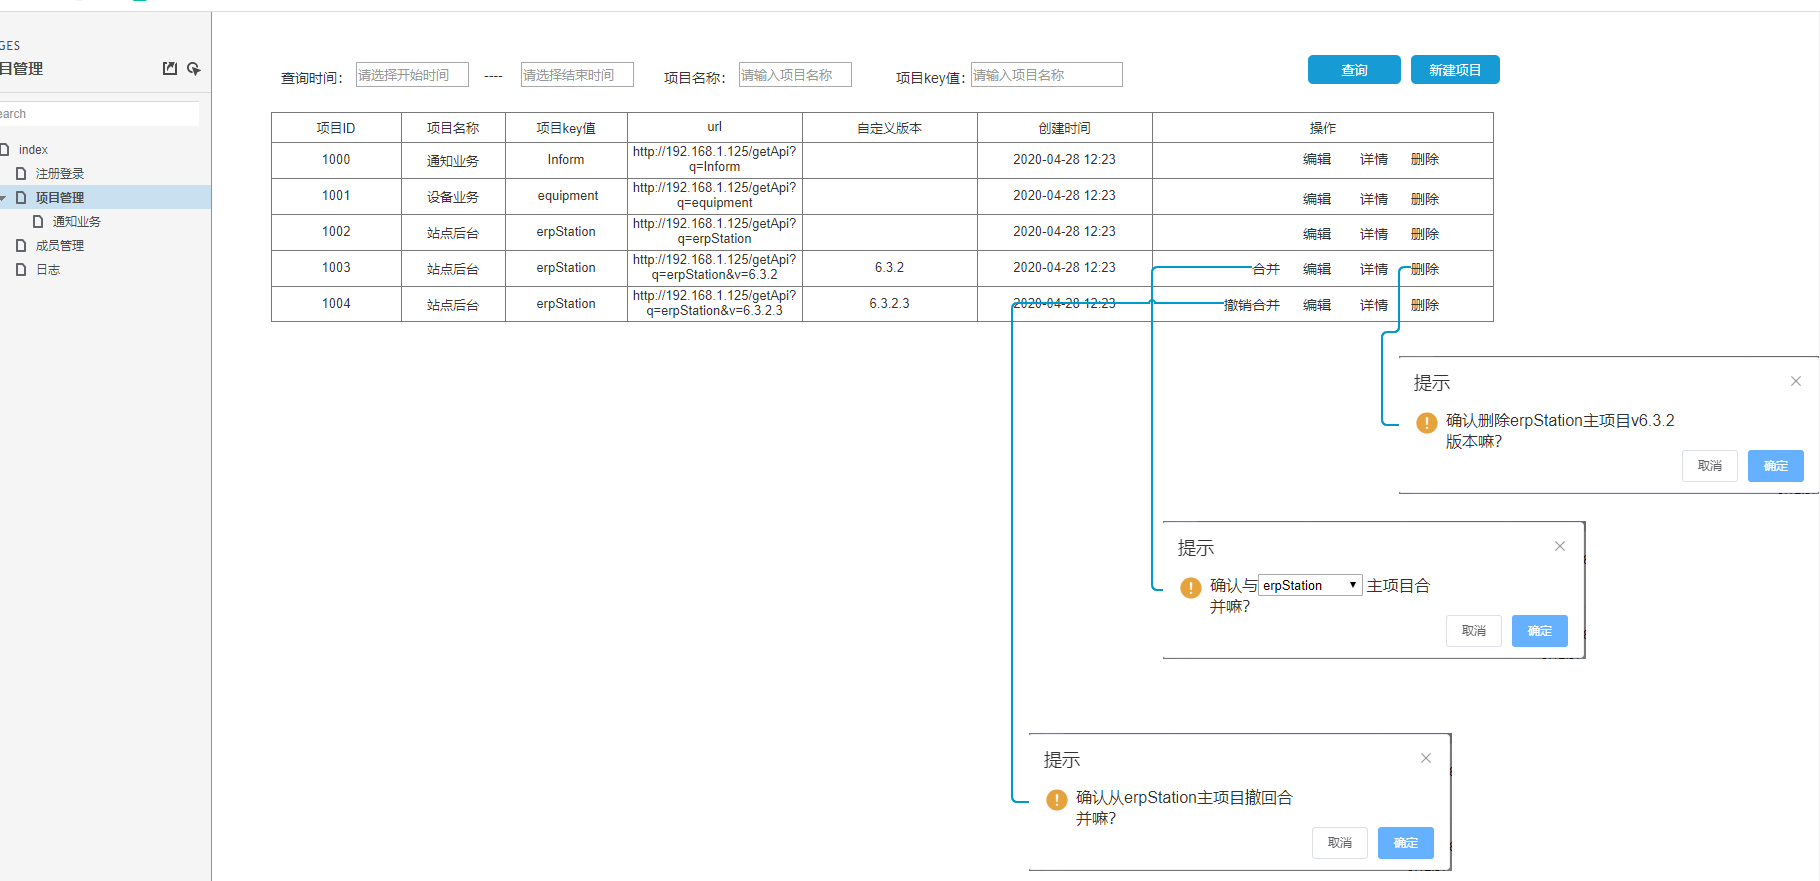Click the 注册登录 page icon
Screen dimensions: 1820x881
[x=21, y=173]
